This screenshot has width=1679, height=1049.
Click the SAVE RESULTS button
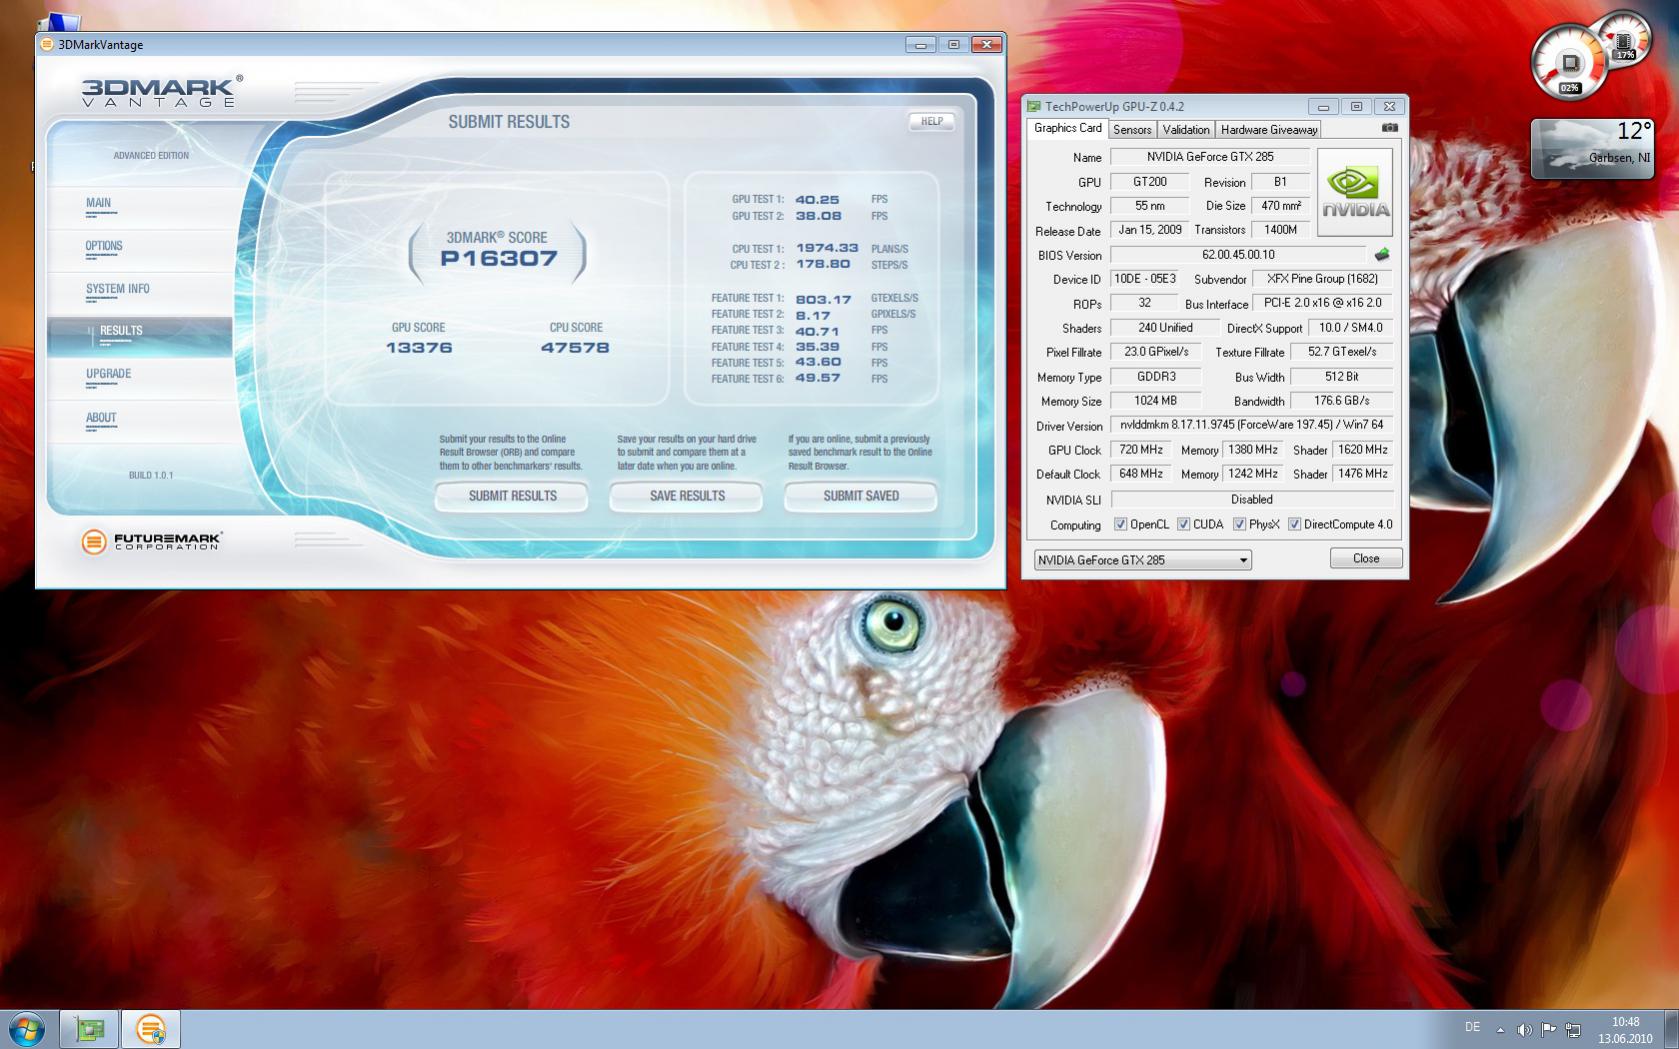(687, 496)
